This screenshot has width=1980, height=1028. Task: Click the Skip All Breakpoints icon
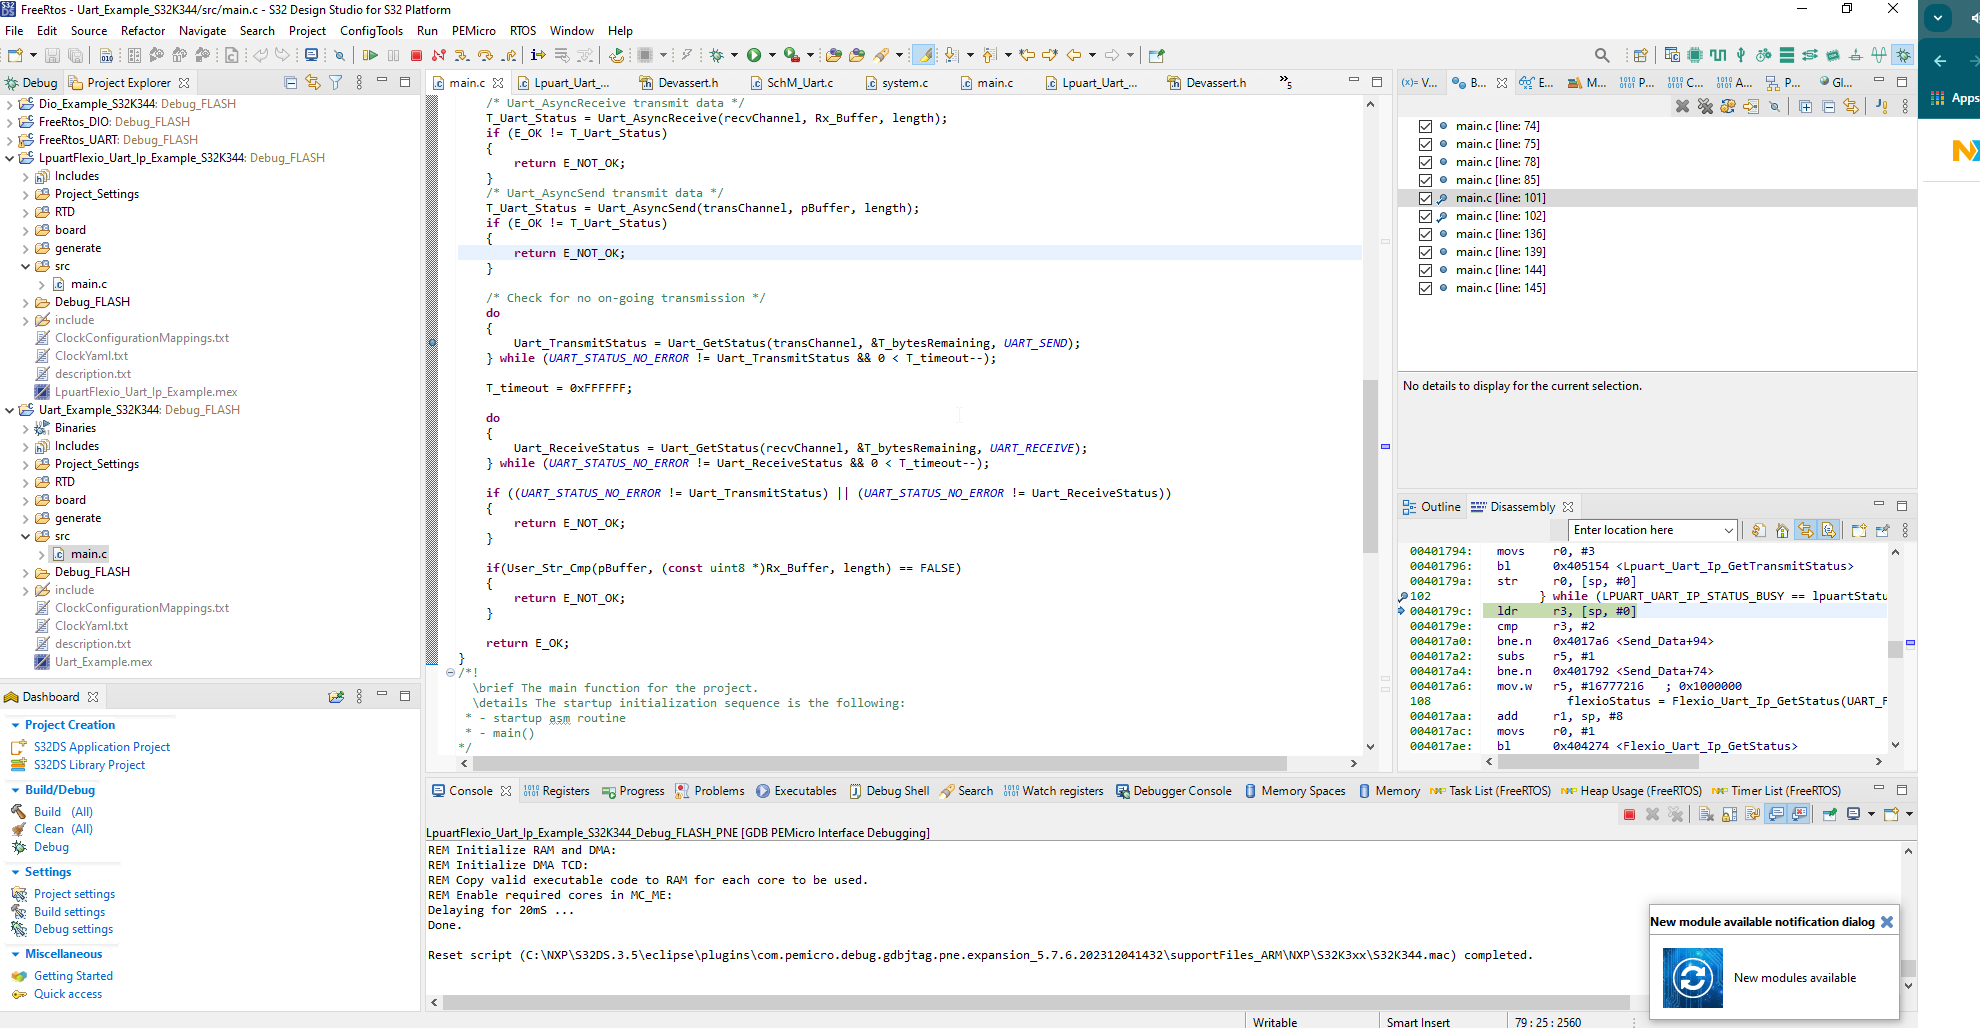coord(1774,106)
